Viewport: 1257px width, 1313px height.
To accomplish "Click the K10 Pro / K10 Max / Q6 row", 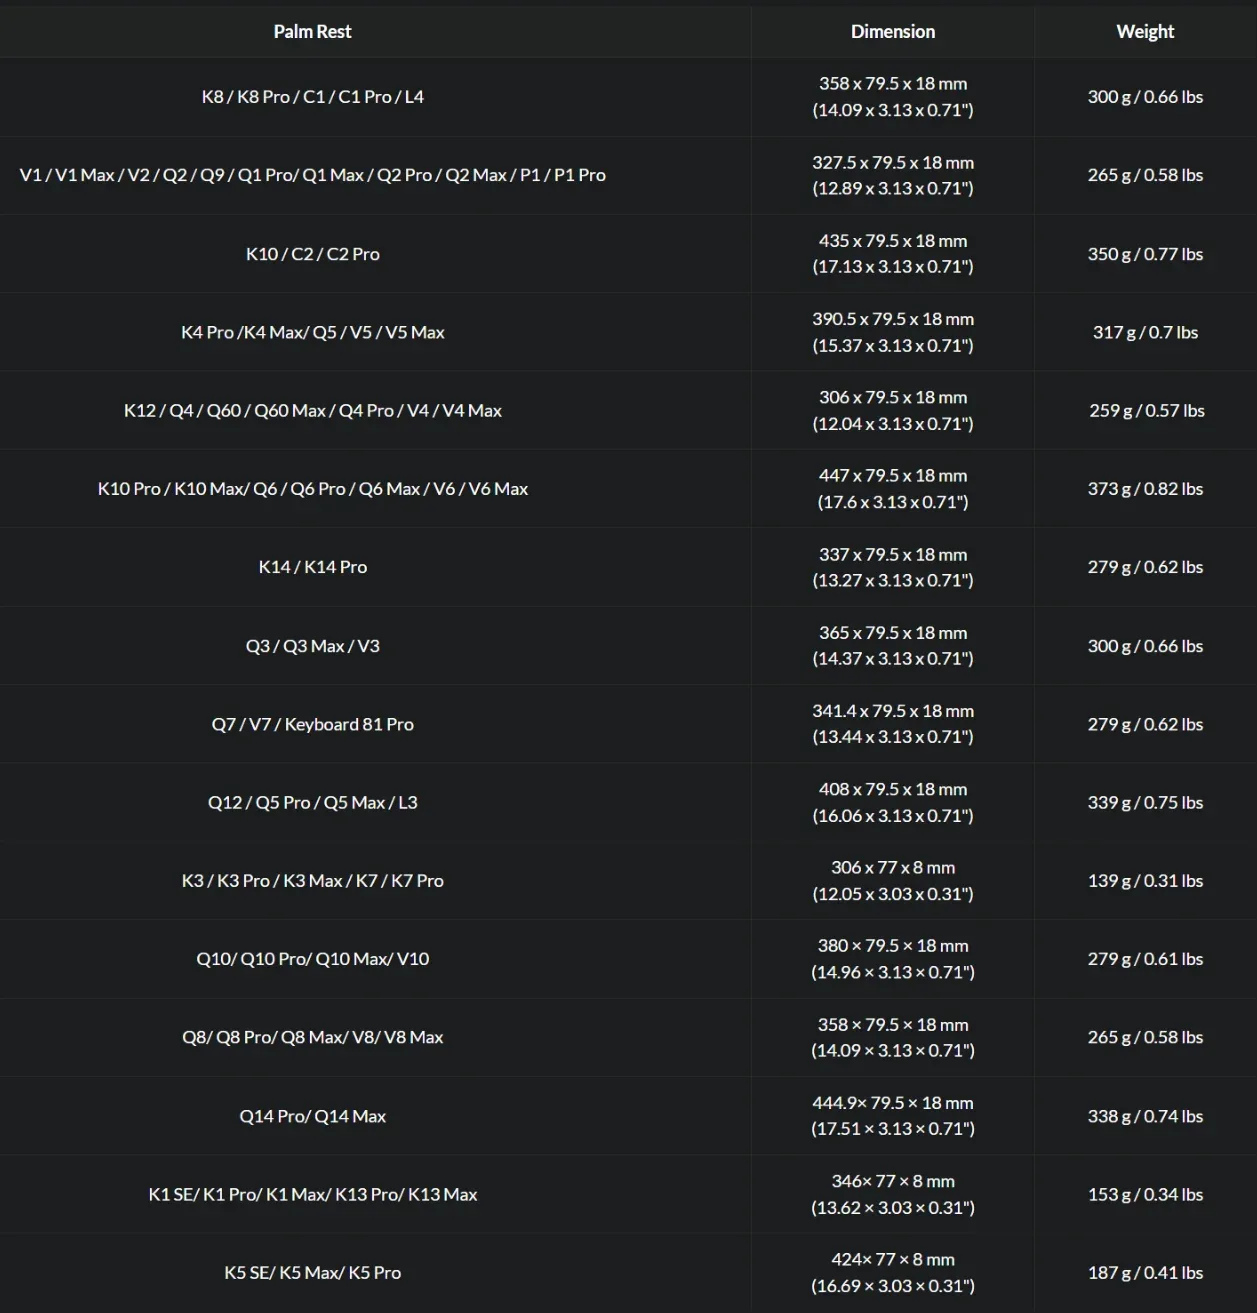I will click(628, 489).
